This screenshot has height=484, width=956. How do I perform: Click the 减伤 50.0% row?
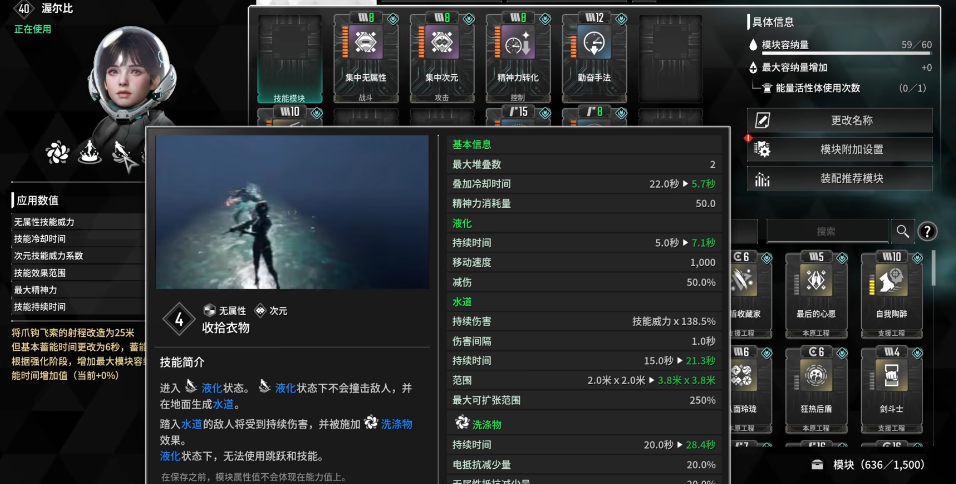click(x=584, y=282)
